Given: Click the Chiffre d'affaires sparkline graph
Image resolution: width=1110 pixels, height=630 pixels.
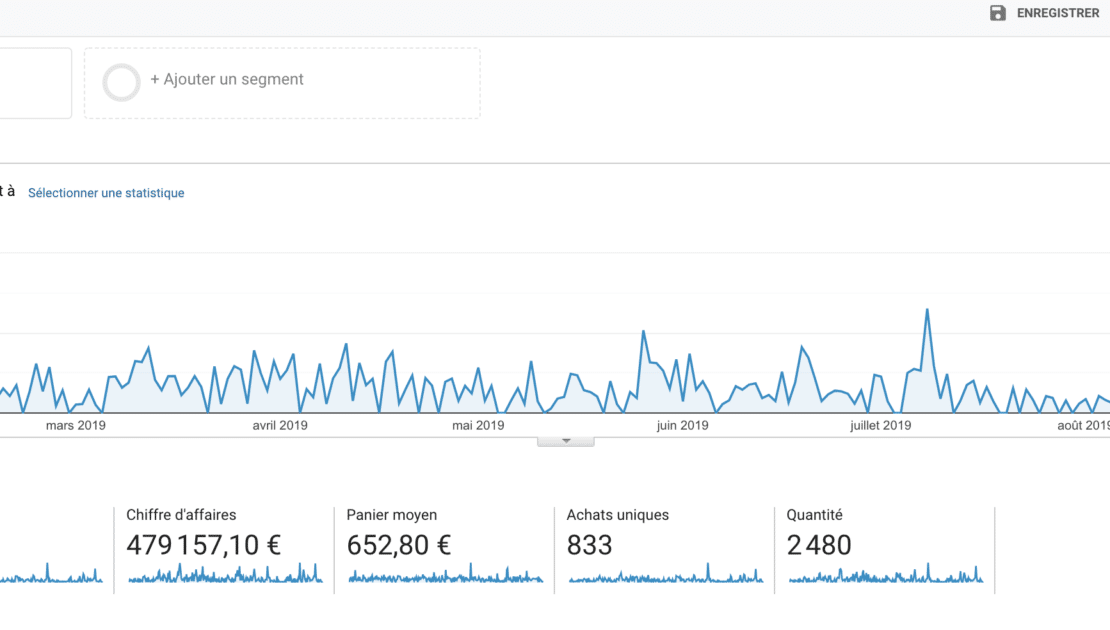Looking at the screenshot, I should click(x=225, y=575).
